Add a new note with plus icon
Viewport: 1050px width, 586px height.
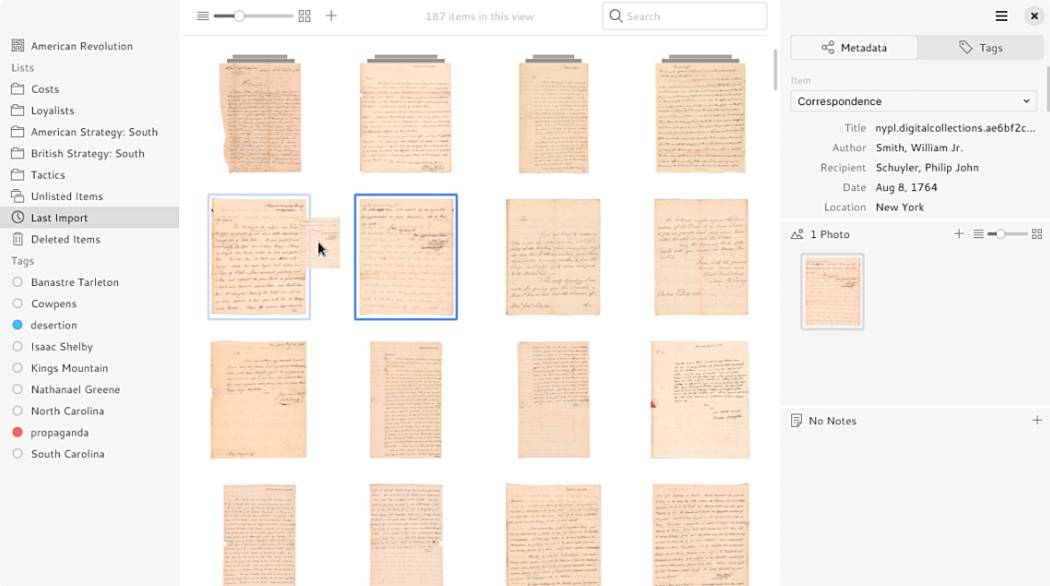[x=1037, y=421]
